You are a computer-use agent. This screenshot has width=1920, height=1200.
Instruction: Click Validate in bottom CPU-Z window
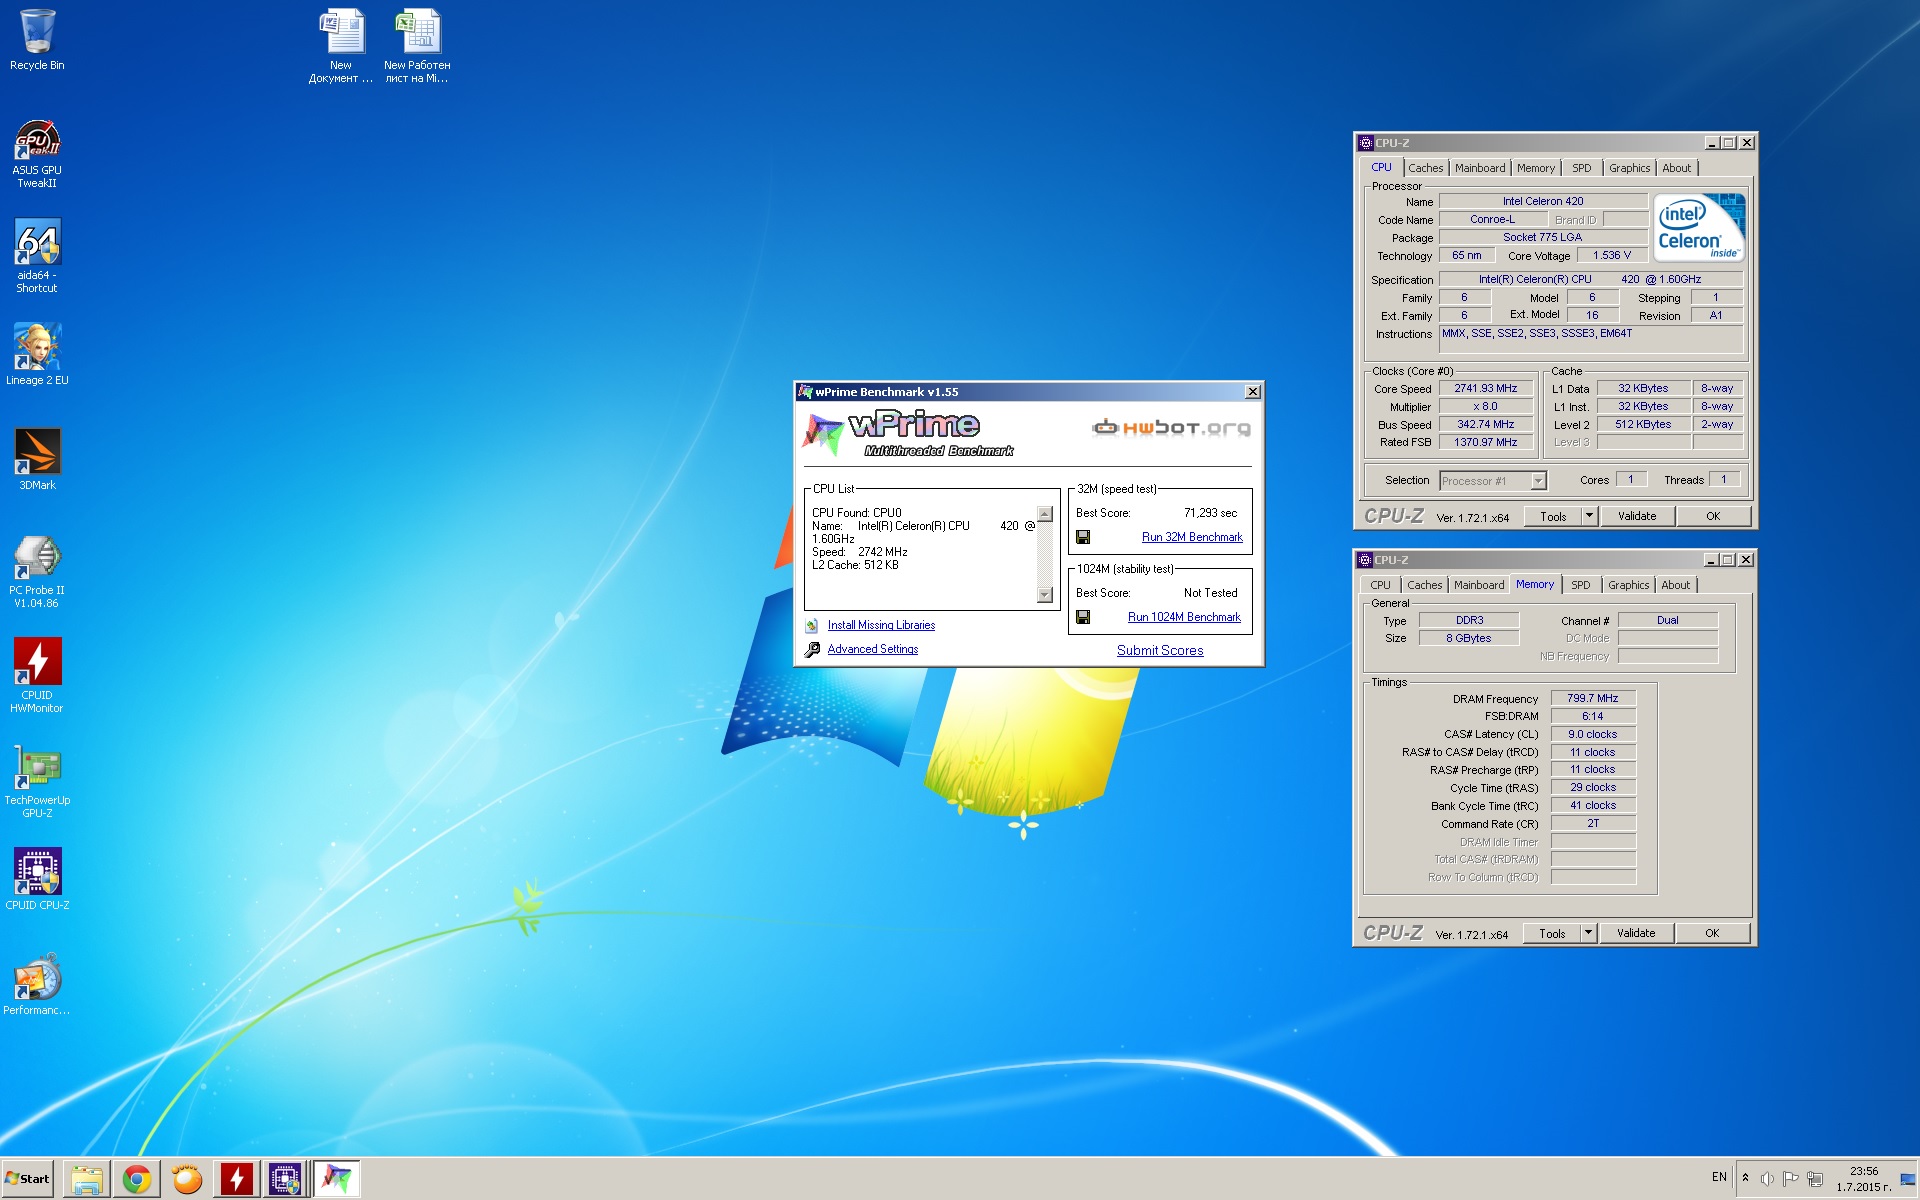click(x=1636, y=933)
